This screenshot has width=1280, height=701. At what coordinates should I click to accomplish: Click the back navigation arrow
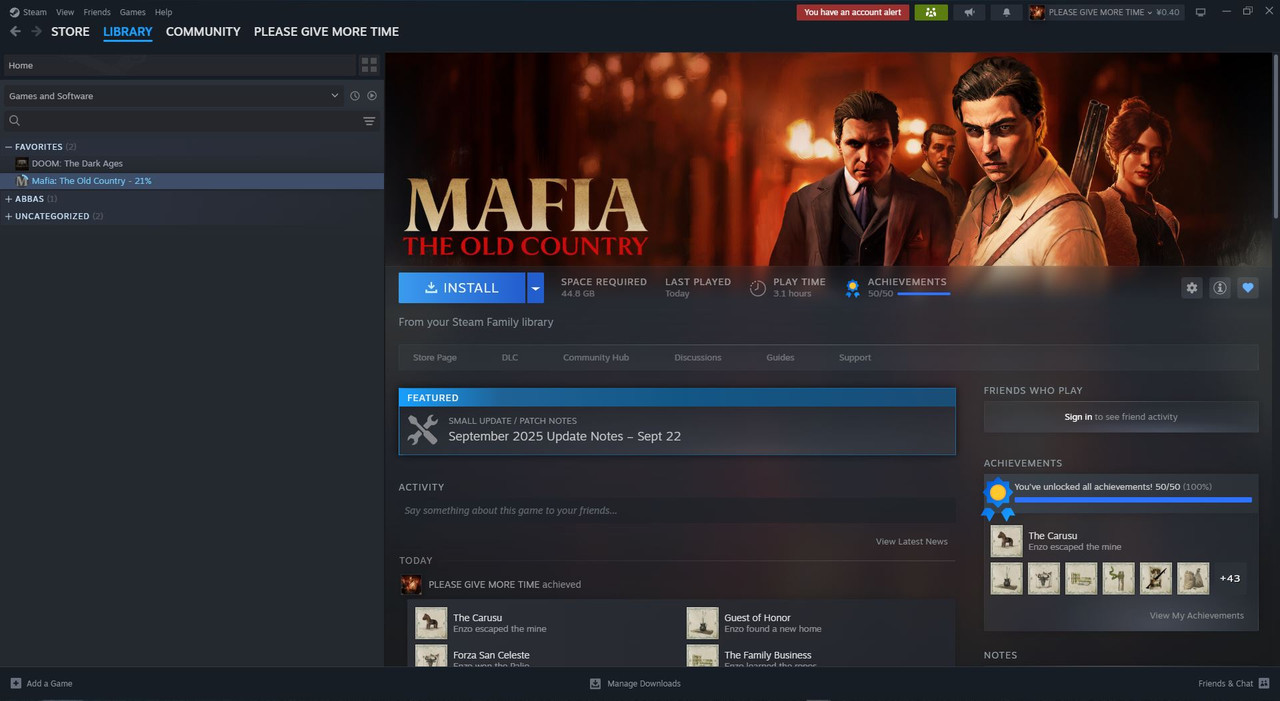coord(15,32)
